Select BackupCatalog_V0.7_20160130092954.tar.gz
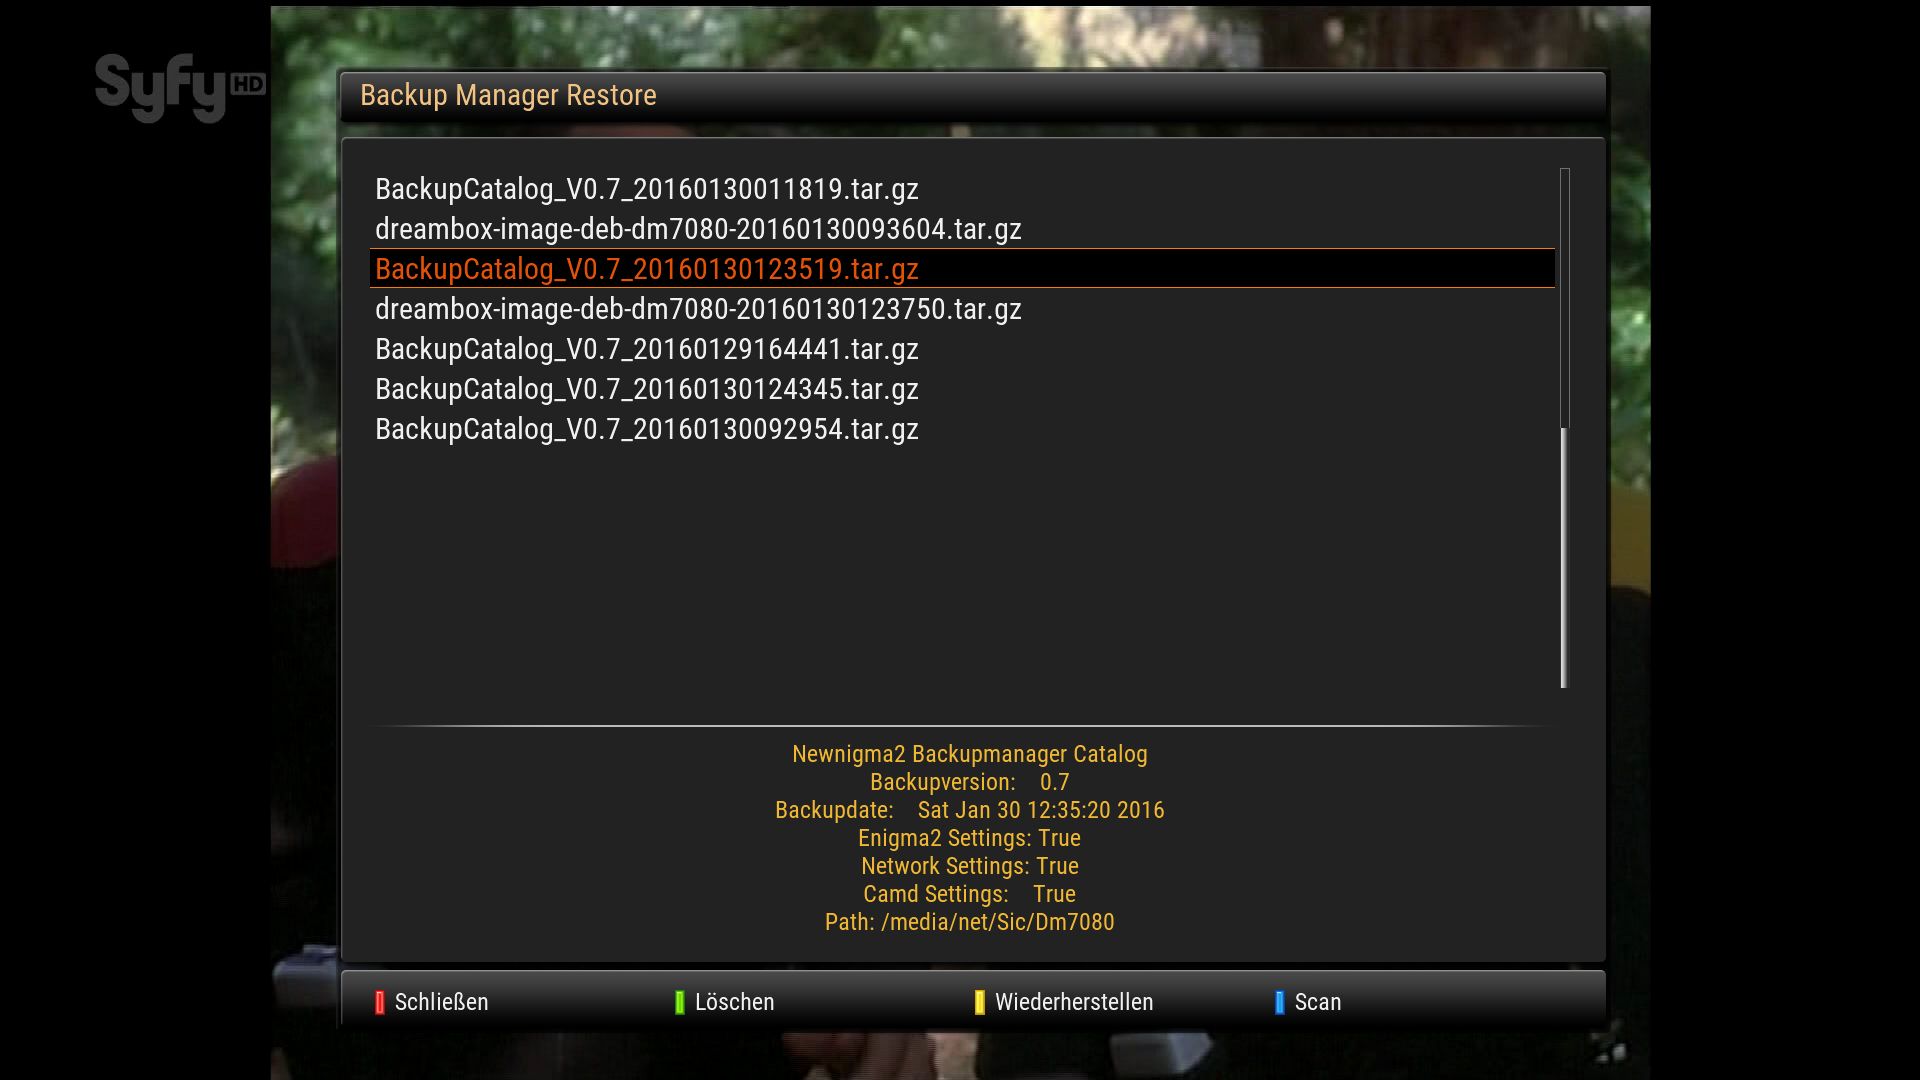 (x=962, y=429)
